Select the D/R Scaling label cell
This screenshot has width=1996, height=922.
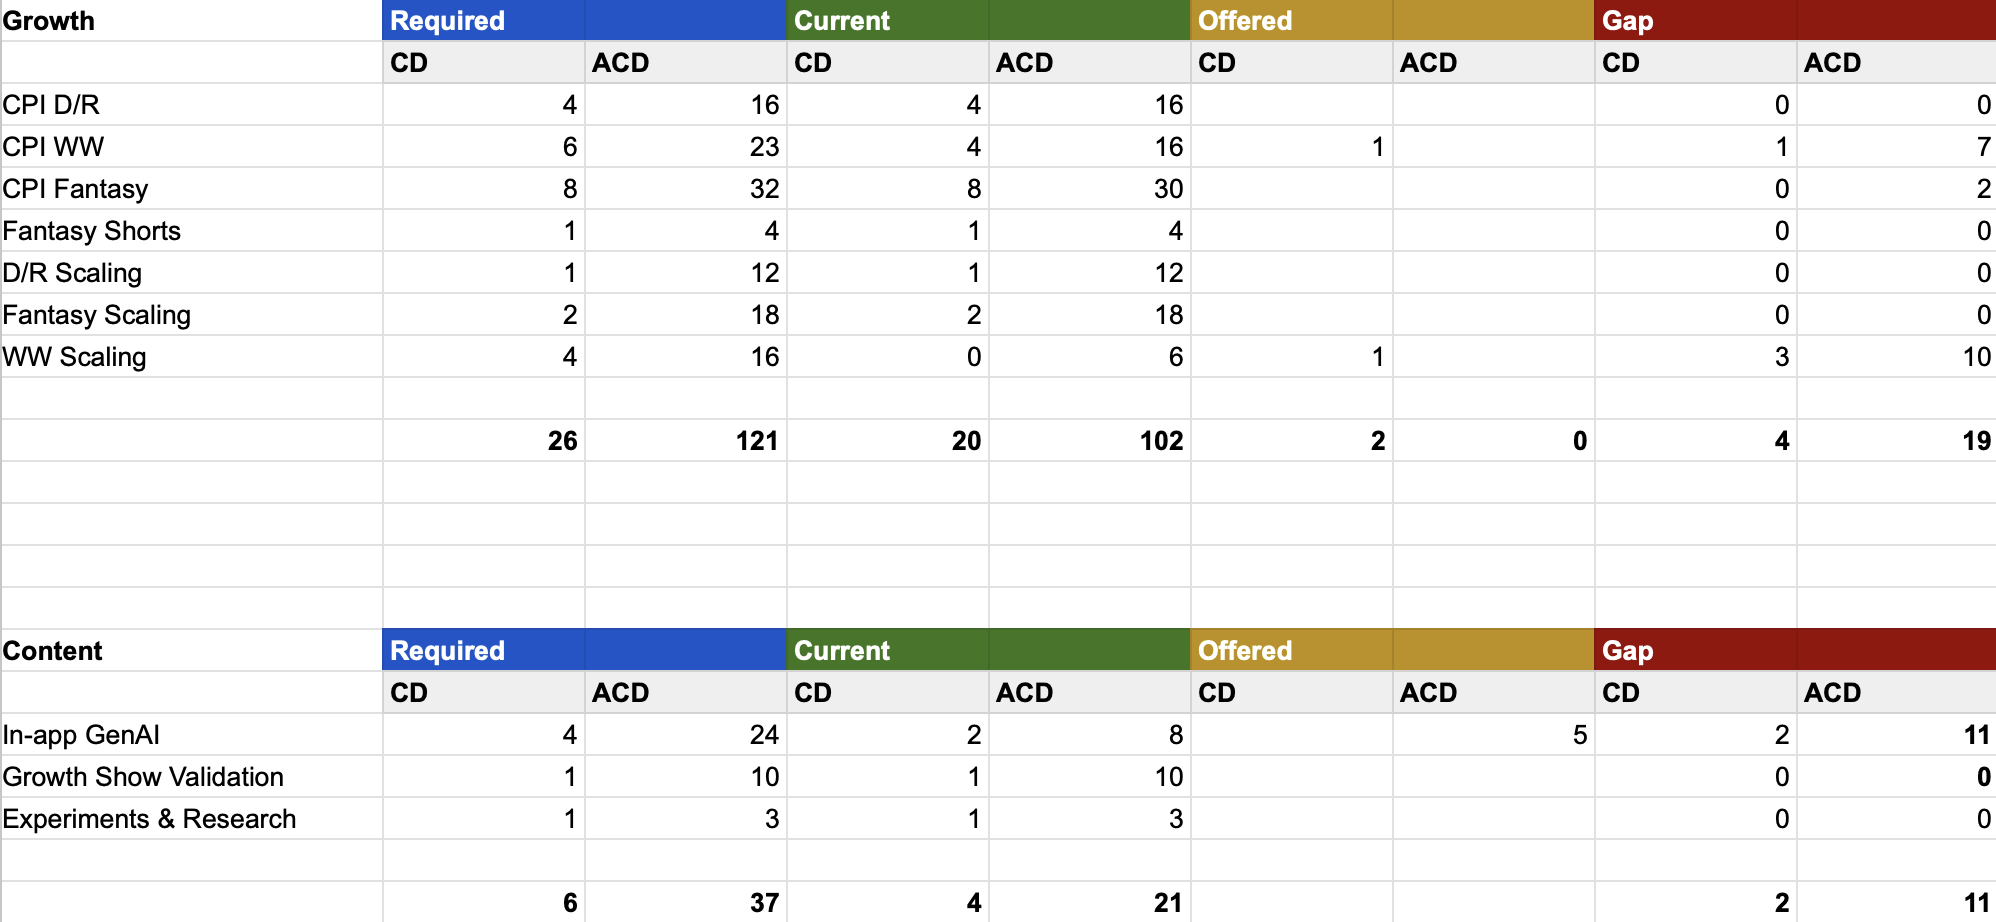pos(191,272)
